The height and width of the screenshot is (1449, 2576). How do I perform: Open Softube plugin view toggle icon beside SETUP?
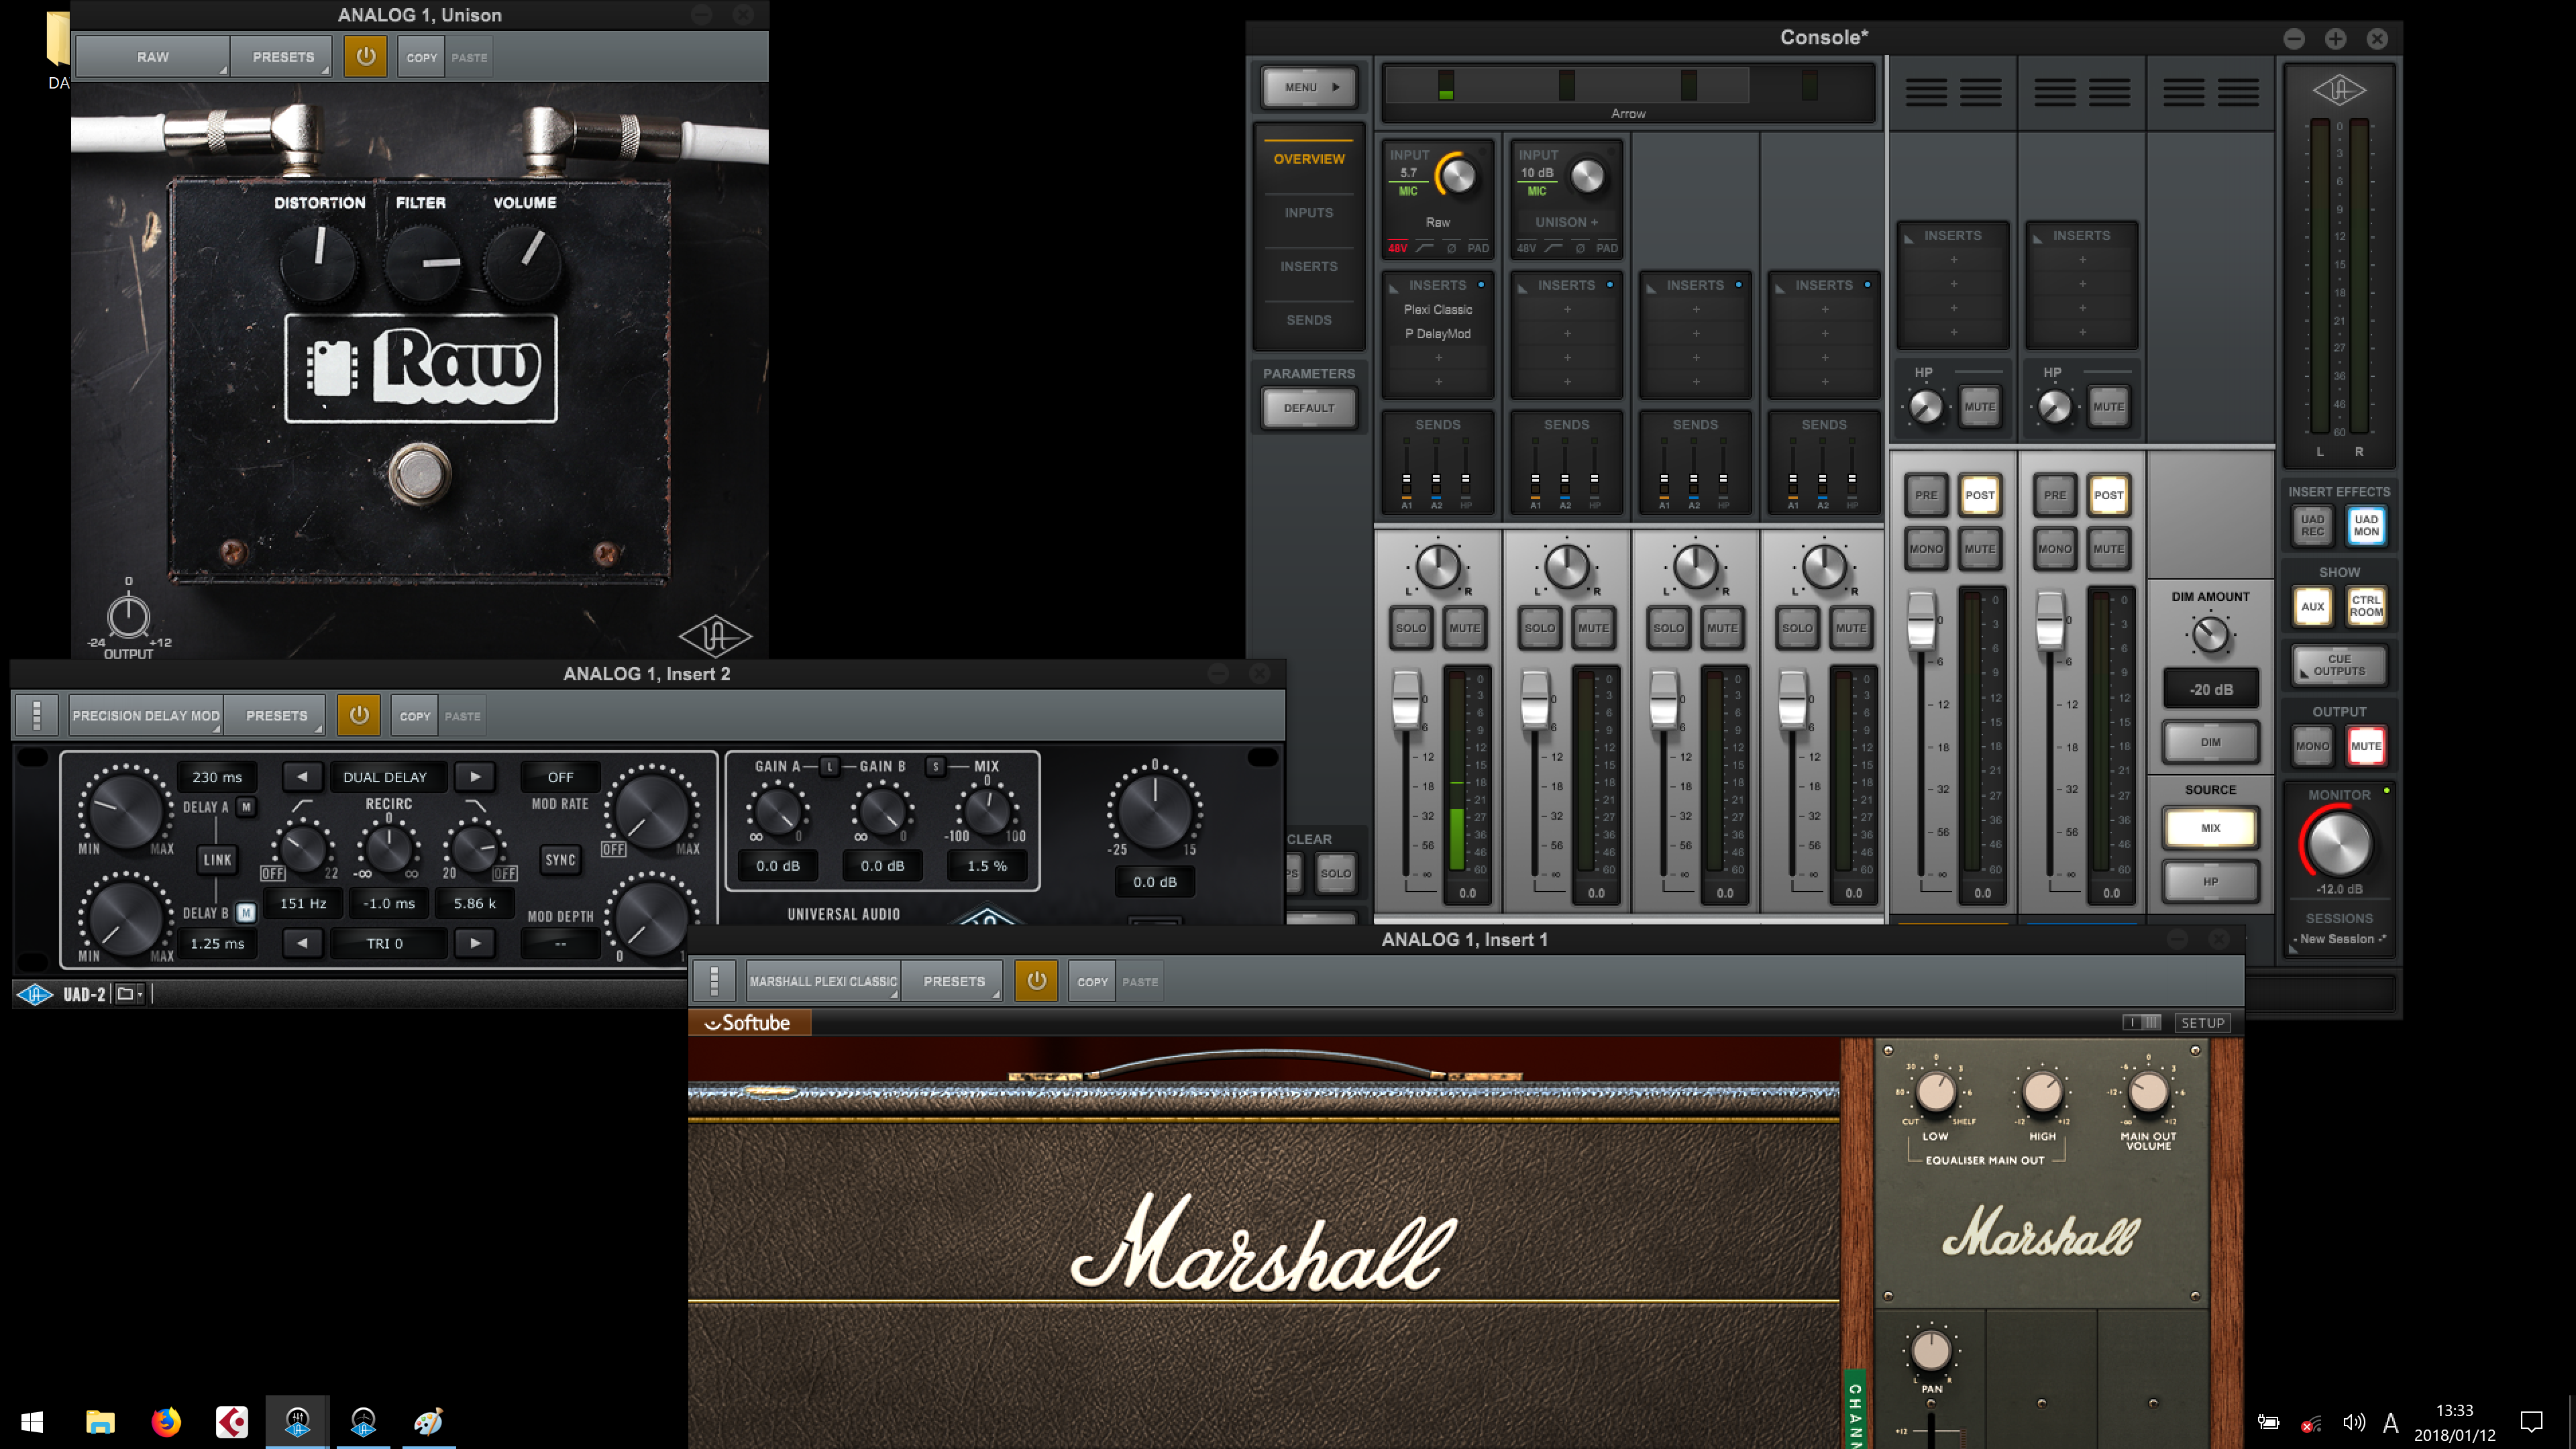tap(2142, 1022)
